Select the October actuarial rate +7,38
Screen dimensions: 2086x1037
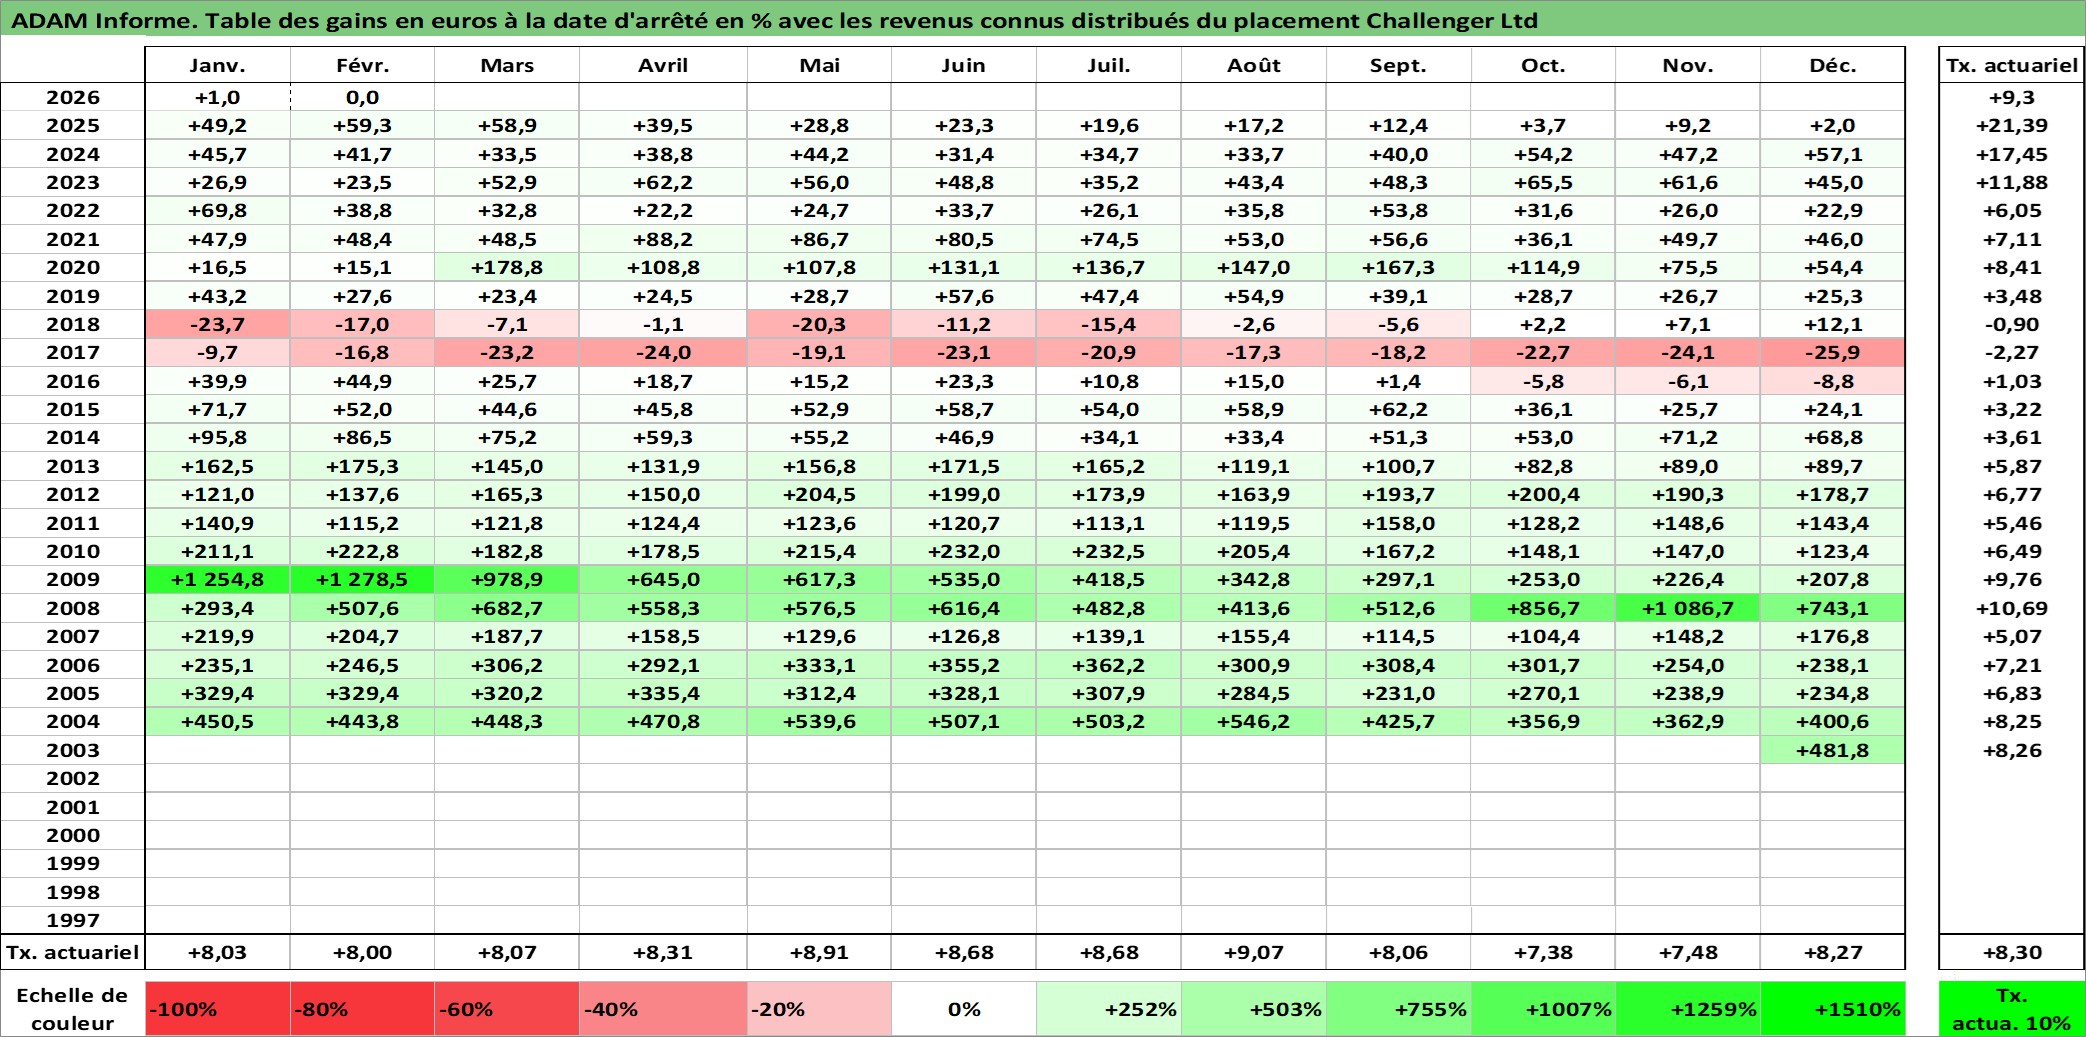coord(1543,952)
